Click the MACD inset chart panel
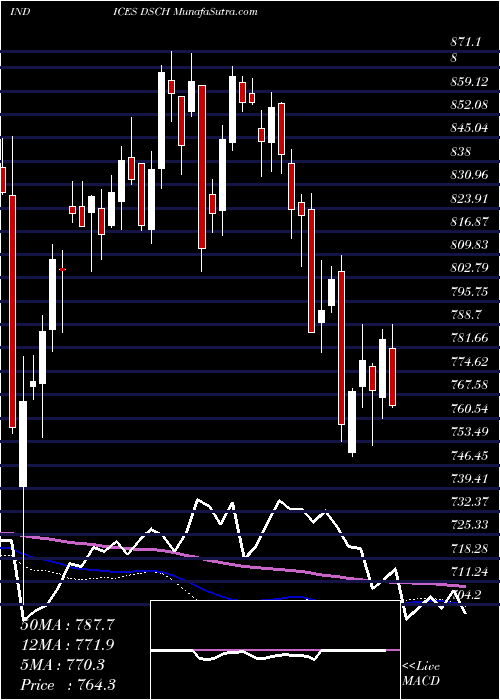500x700 pixels. pos(275,650)
